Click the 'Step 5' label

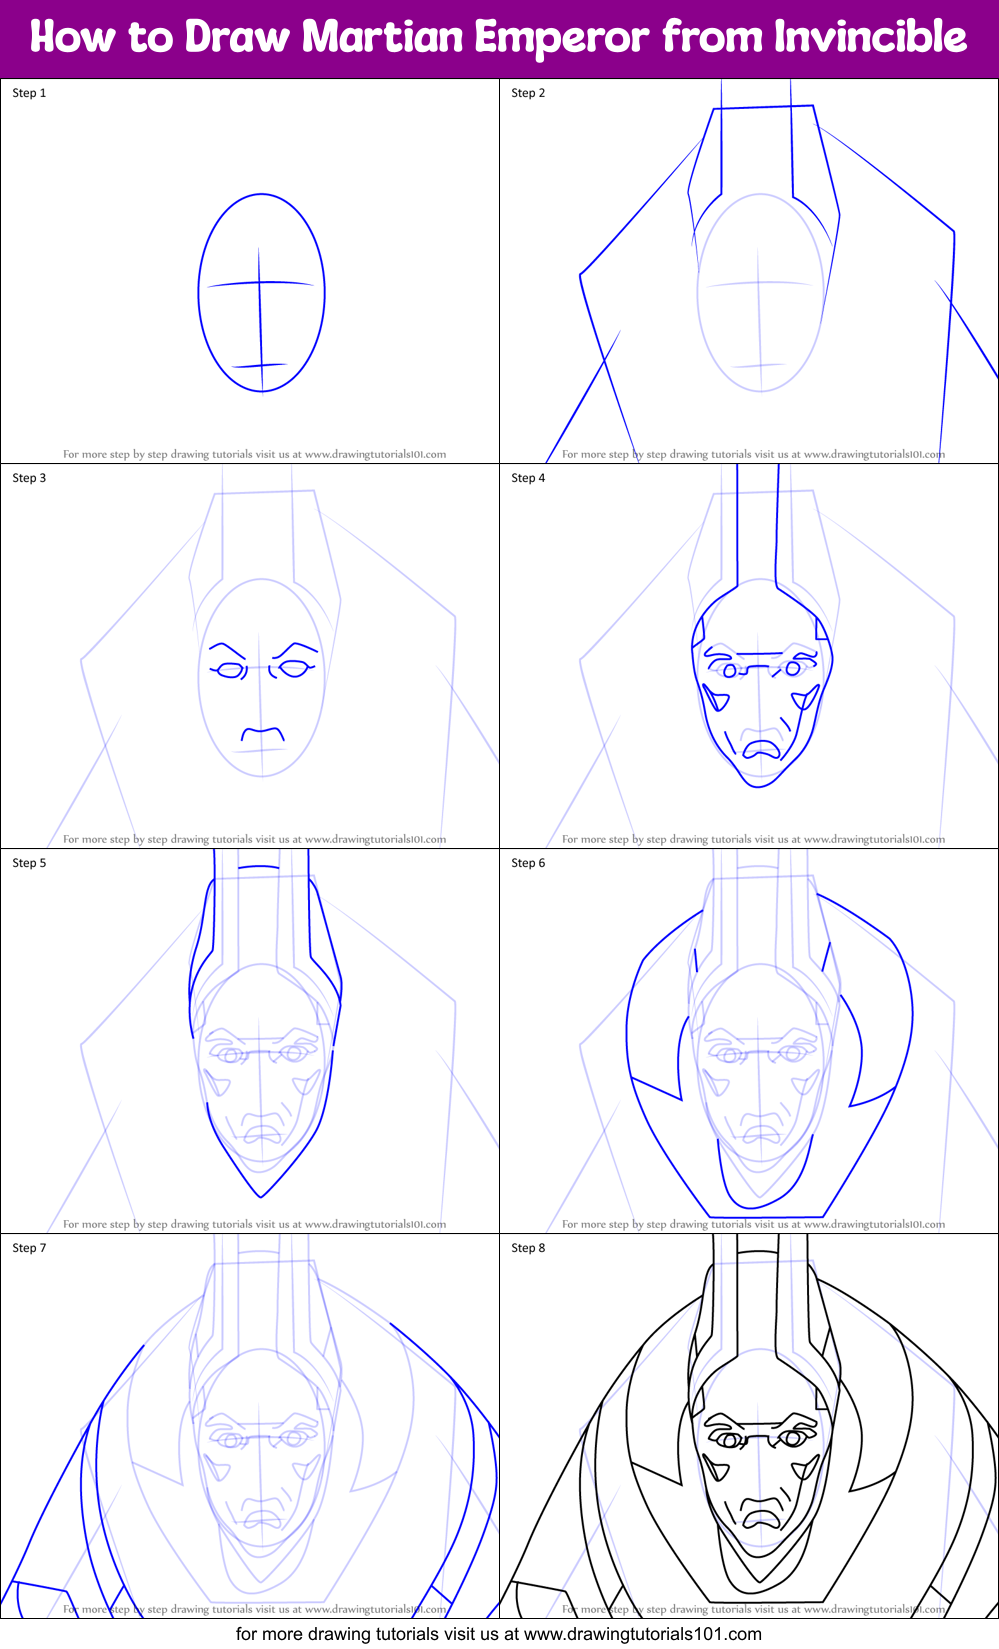coord(29,863)
